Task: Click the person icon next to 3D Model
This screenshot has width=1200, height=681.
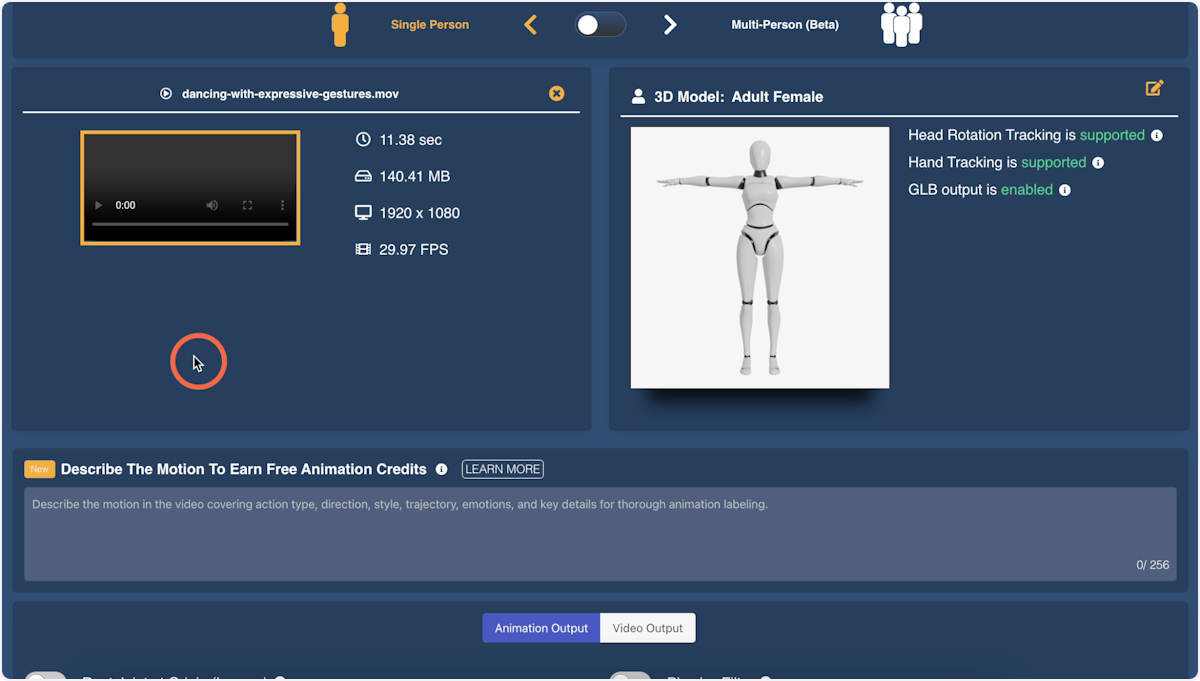Action: tap(638, 97)
